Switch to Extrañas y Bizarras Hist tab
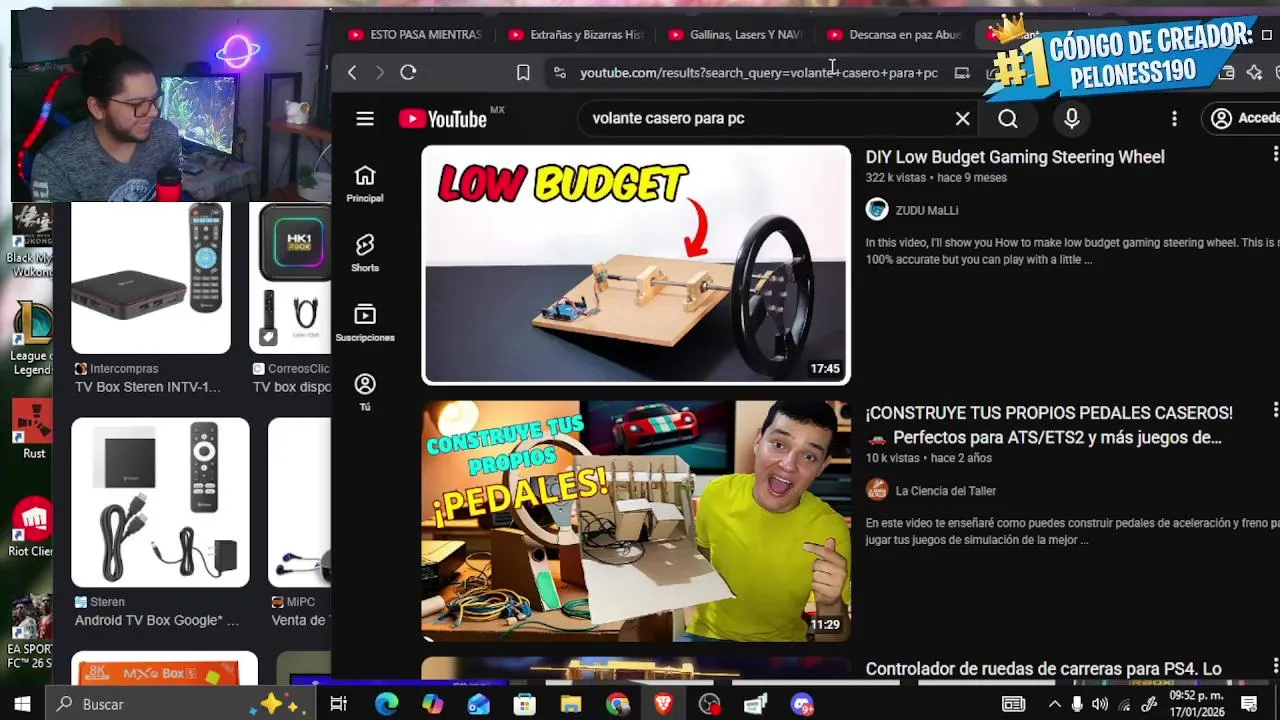Viewport: 1280px width, 720px height. pyautogui.click(x=576, y=34)
